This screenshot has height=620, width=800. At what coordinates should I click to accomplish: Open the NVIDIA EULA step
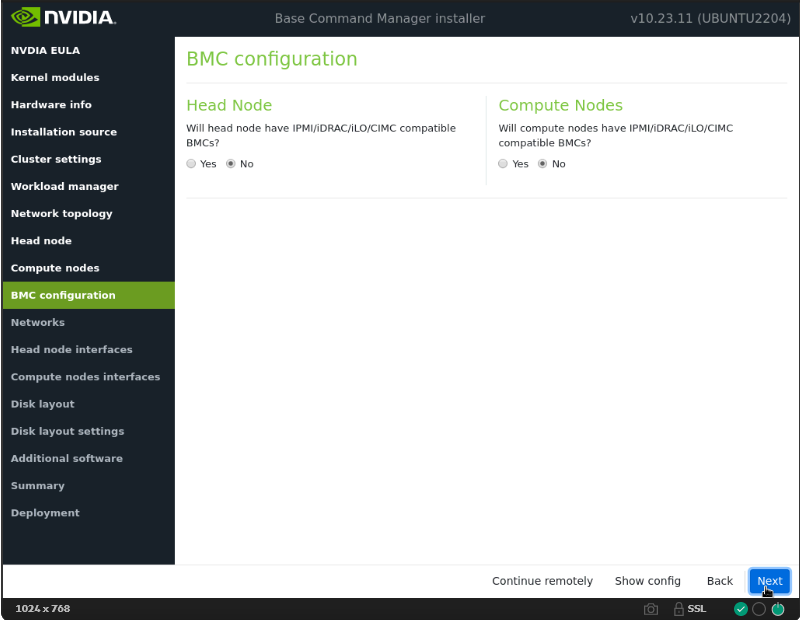tap(45, 51)
